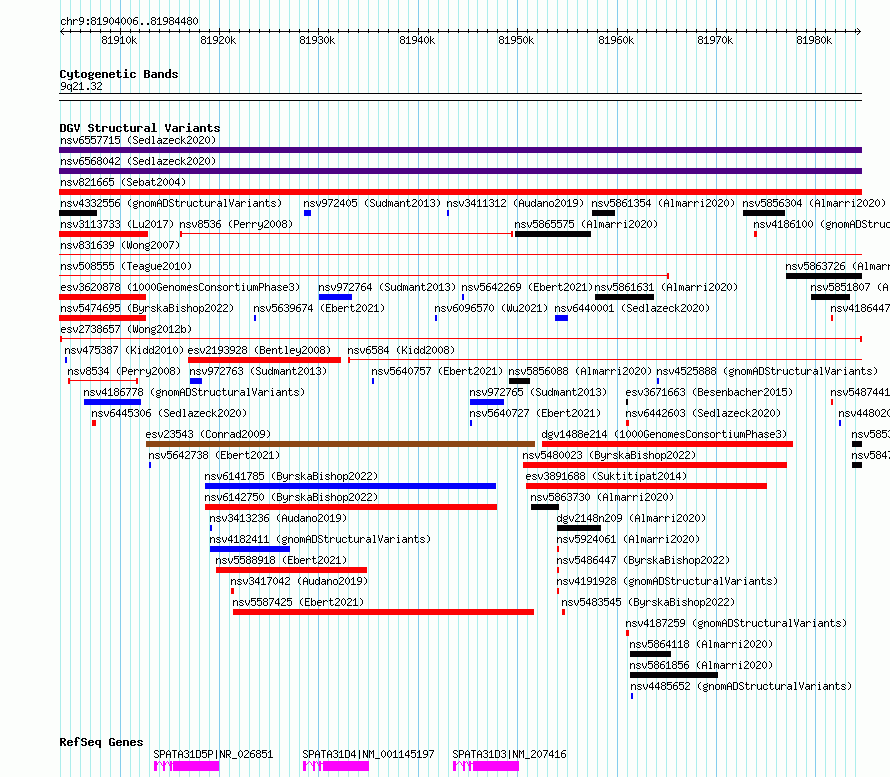The width and height of the screenshot is (890, 777).
Task: Click the red nsv6142750 (ByrskaBishop2022) bar
Action: click(x=351, y=507)
